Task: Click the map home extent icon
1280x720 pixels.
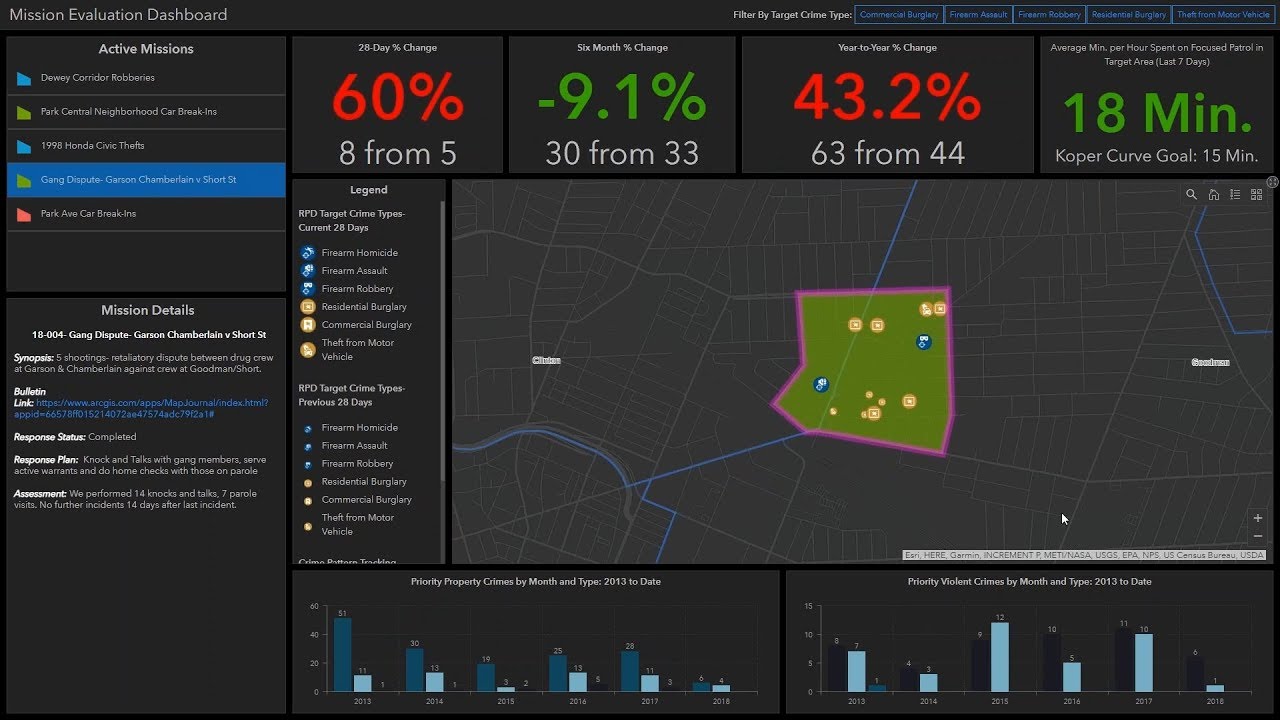Action: coord(1213,195)
